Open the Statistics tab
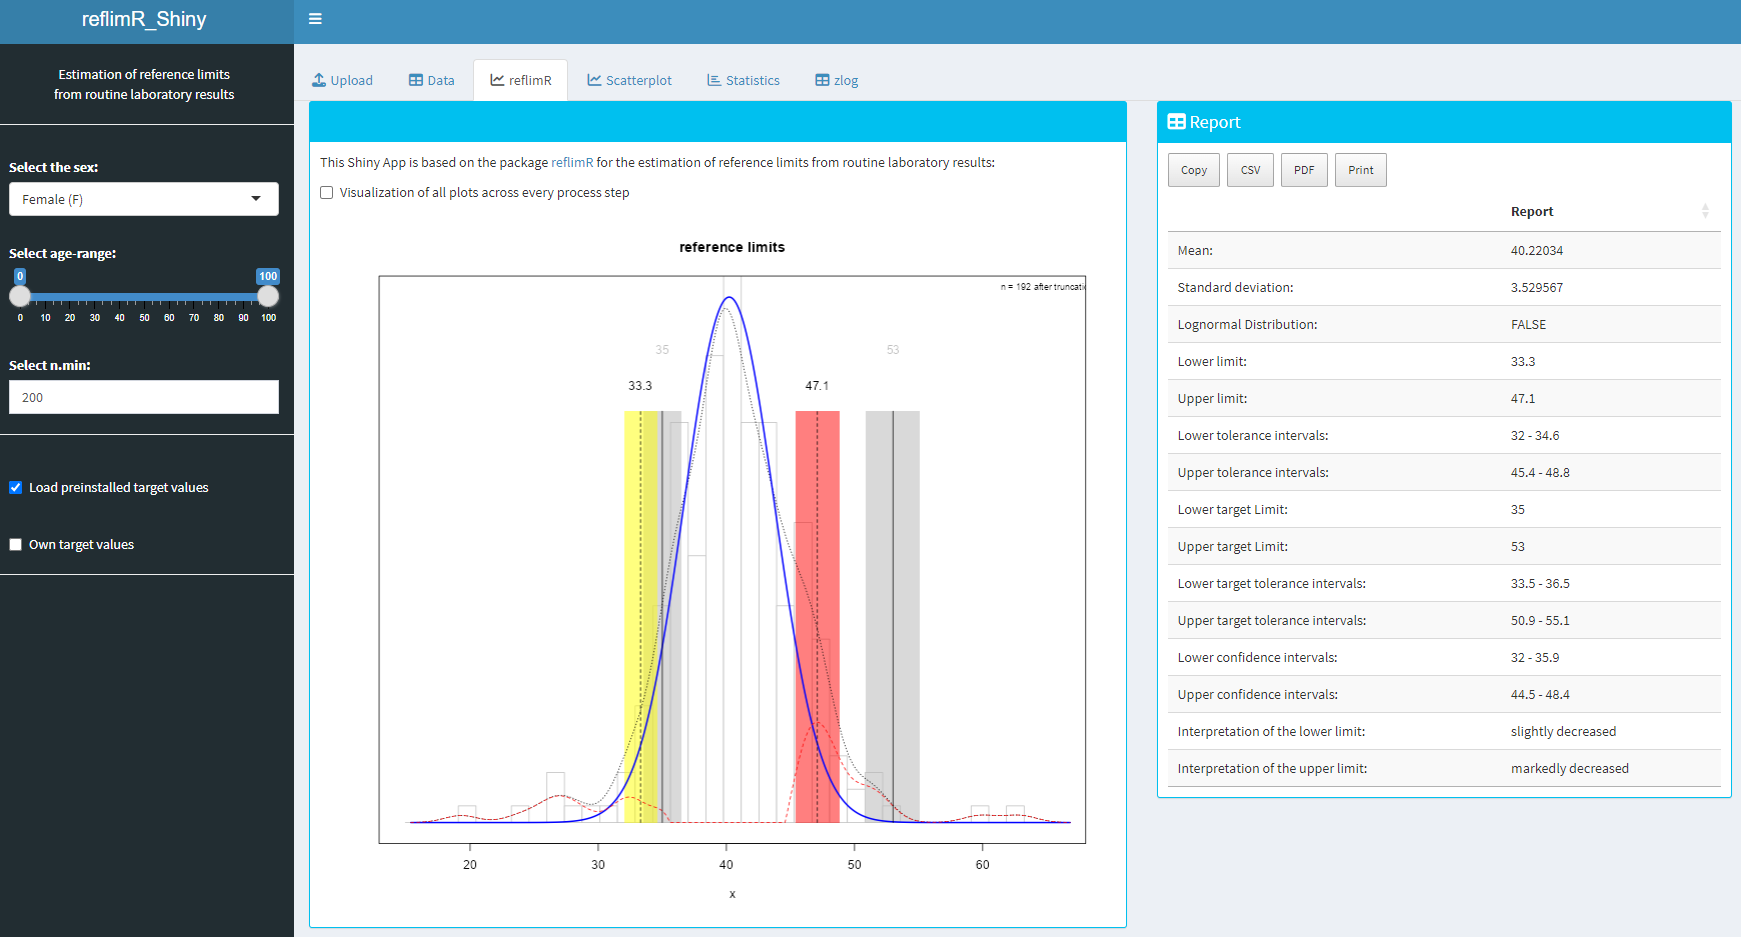Viewport: 1741px width, 937px height. click(x=743, y=80)
